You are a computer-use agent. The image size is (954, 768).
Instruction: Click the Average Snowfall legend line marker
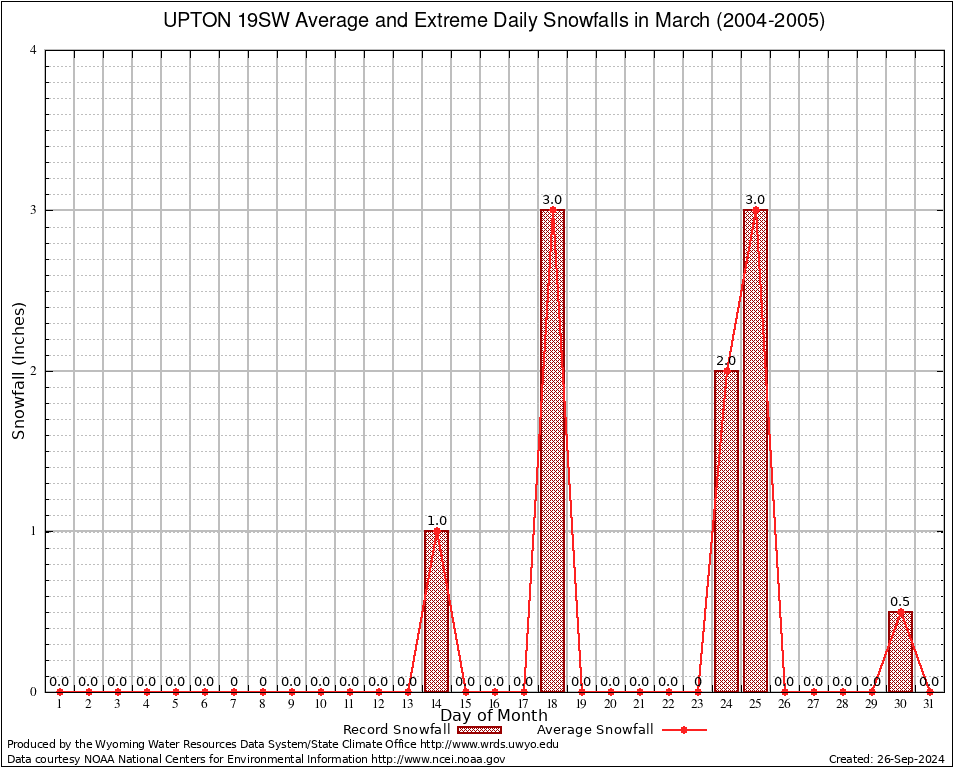(682, 730)
